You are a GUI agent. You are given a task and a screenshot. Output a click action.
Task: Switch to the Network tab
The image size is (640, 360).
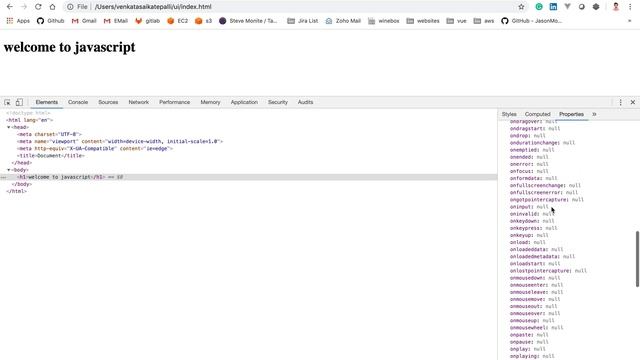(x=139, y=102)
